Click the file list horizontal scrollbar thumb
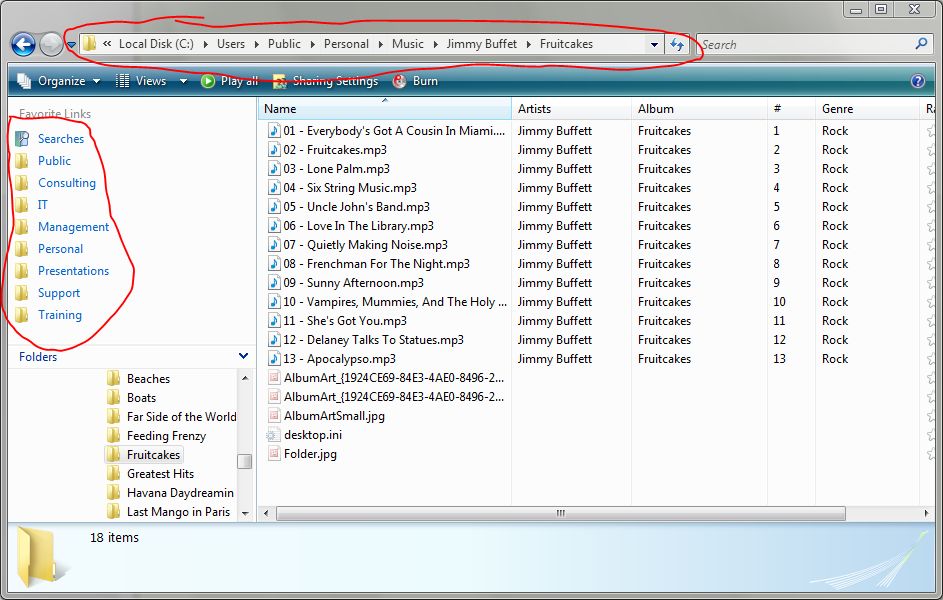This screenshot has height=600, width=943. click(x=561, y=513)
